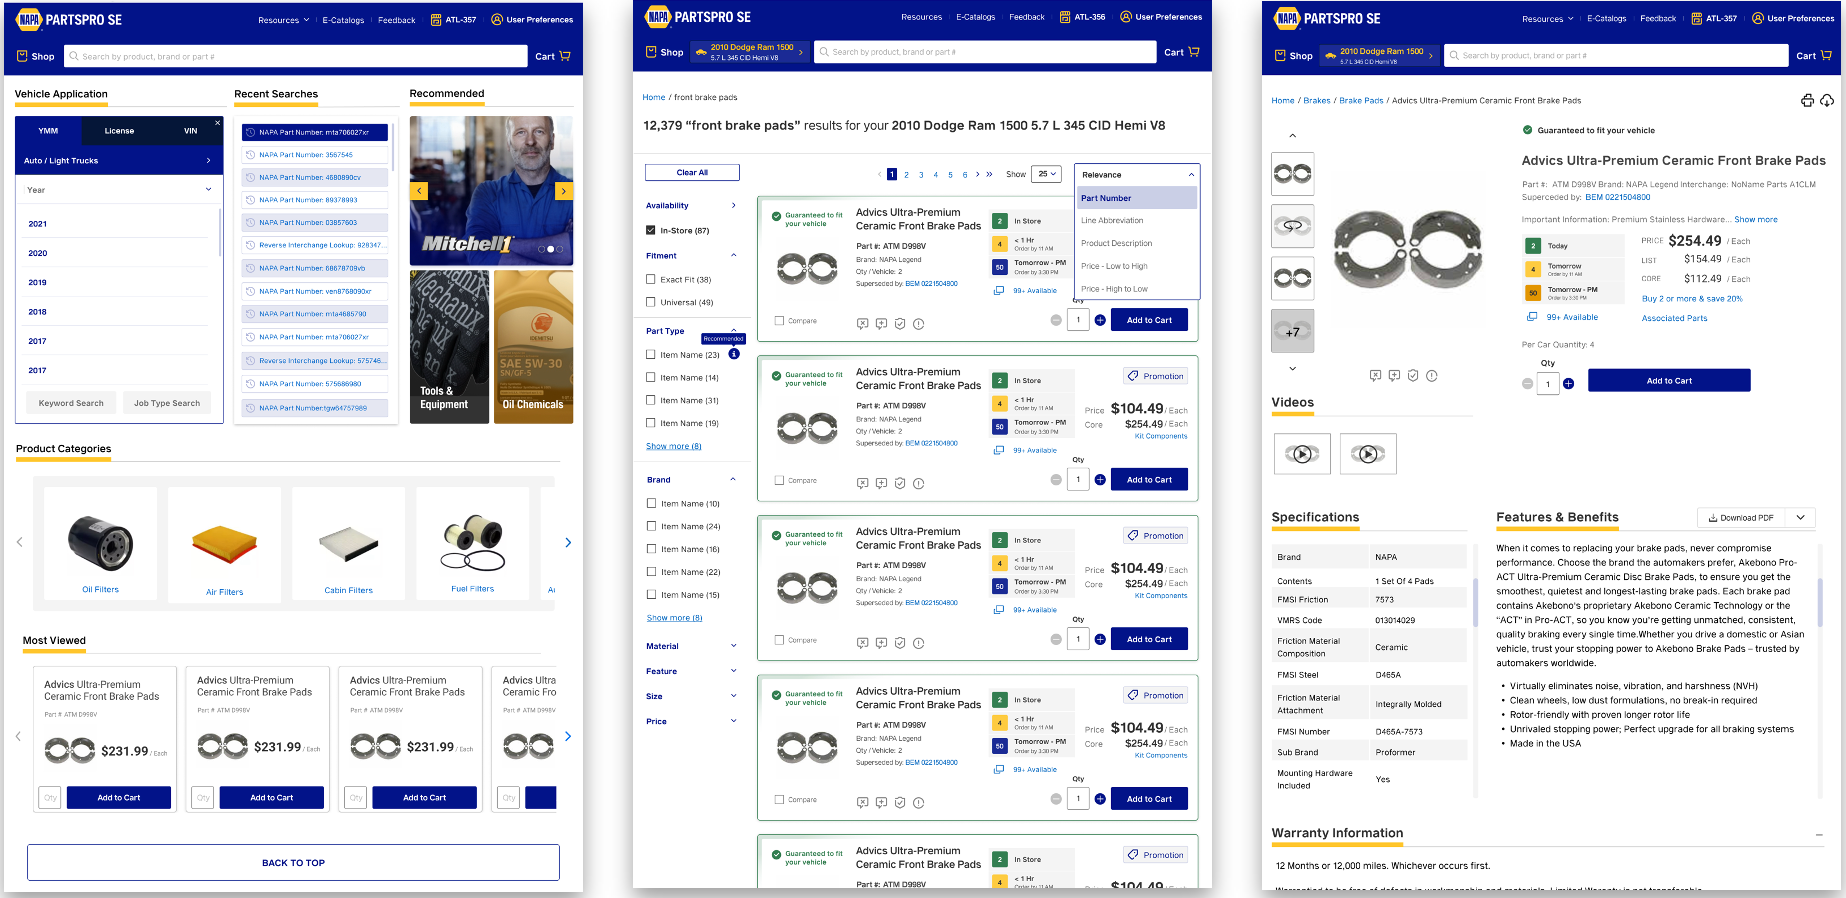This screenshot has height=898, width=1846.
Task: Click the Clear All filters button
Action: click(x=692, y=172)
